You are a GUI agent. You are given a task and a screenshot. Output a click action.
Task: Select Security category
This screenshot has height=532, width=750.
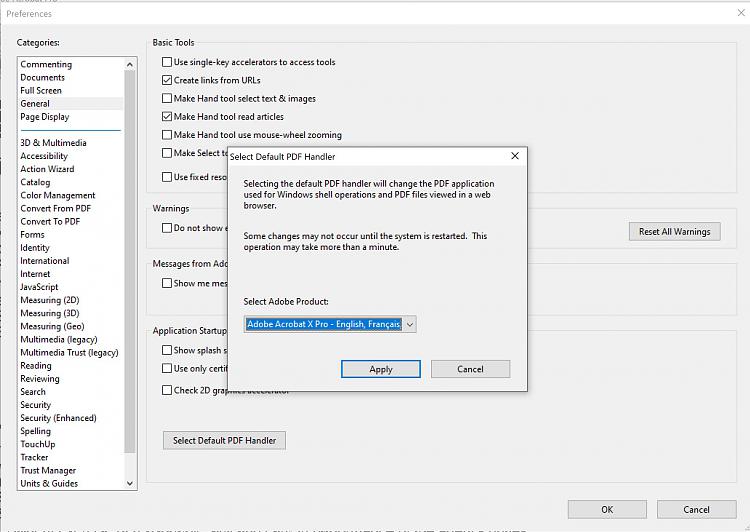tap(35, 405)
